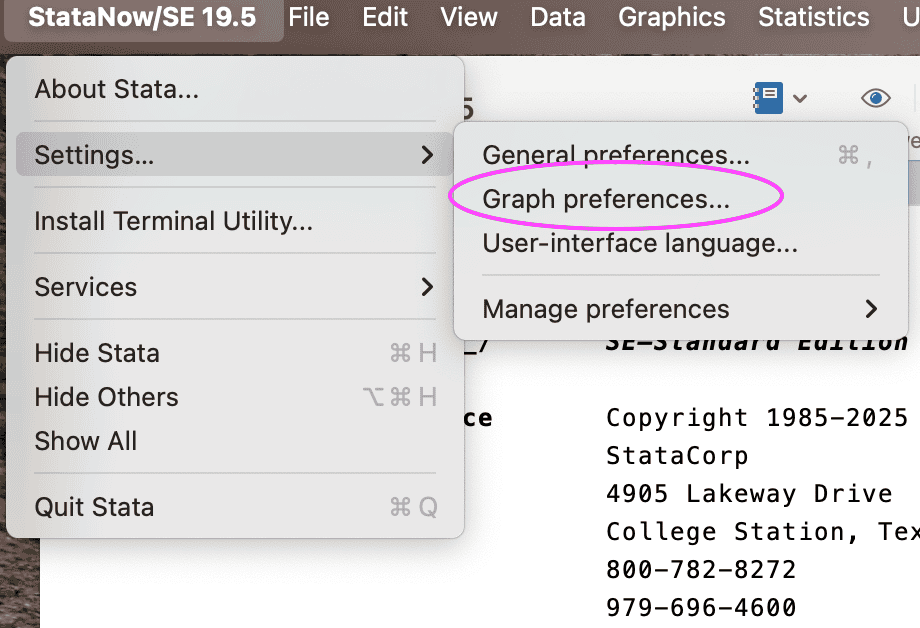Open Graph preferences from the Settings submenu

tap(606, 199)
